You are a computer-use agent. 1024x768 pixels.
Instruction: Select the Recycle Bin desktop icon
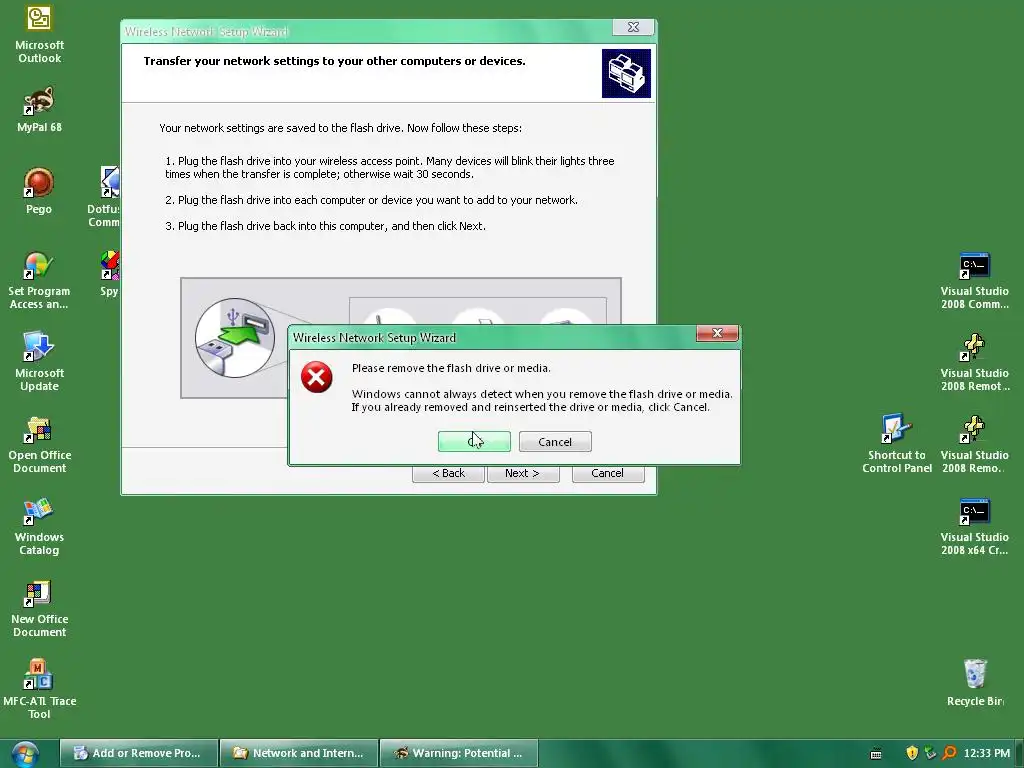point(975,683)
